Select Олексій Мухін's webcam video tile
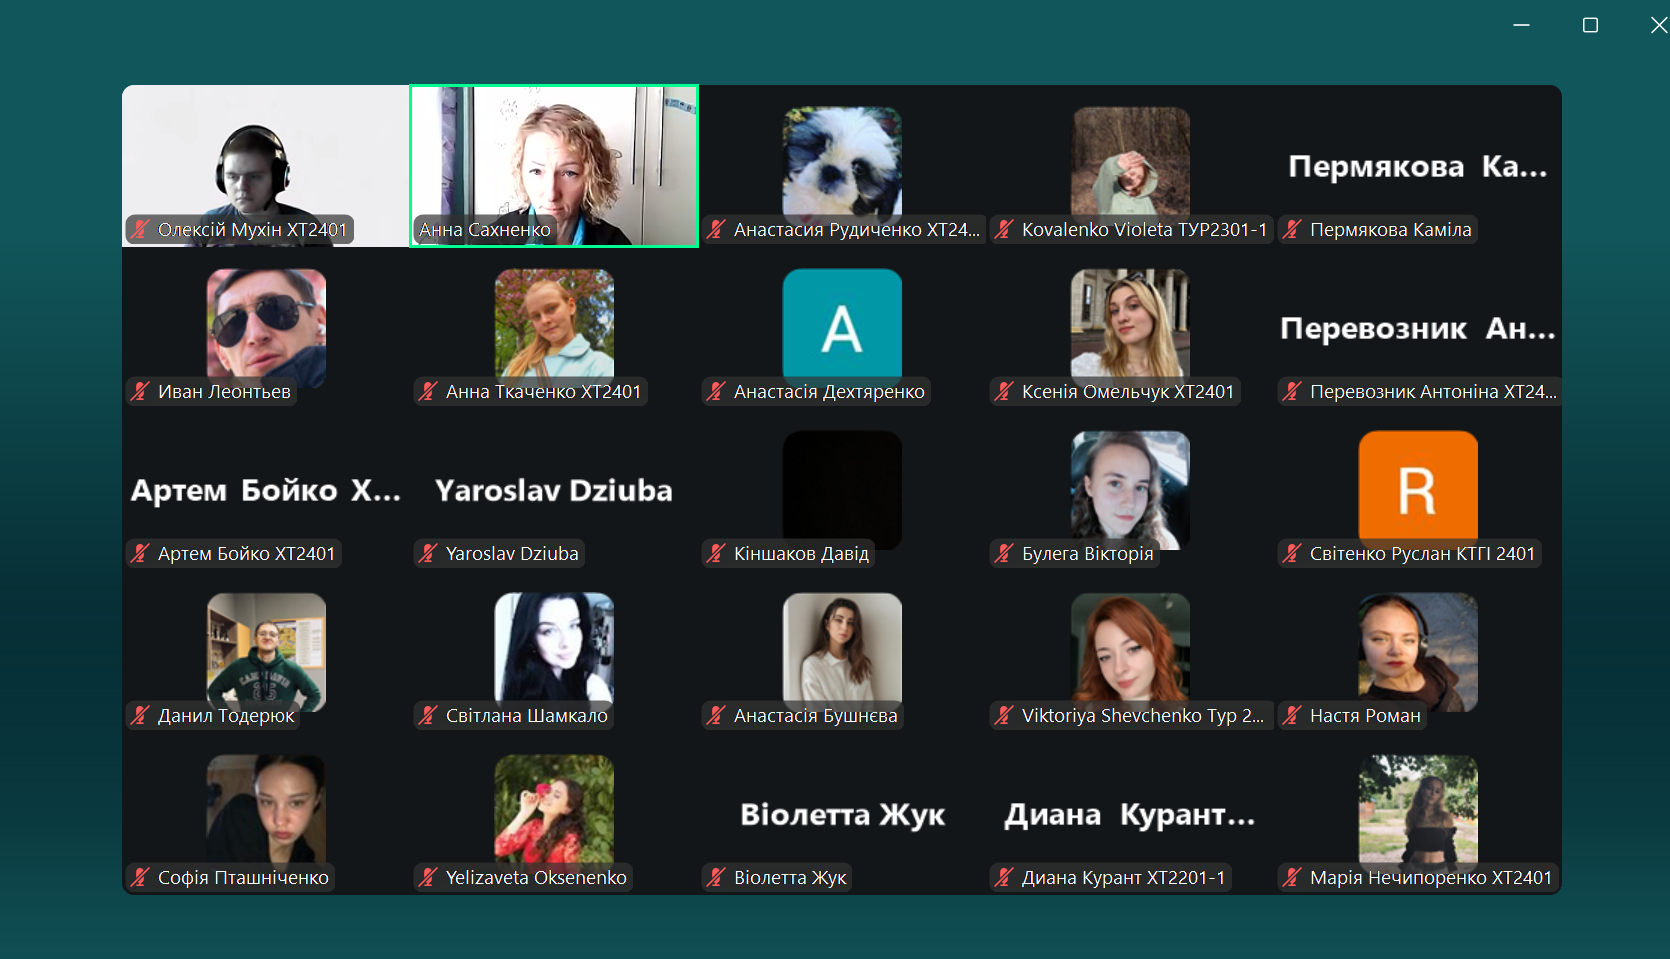 tap(266, 166)
